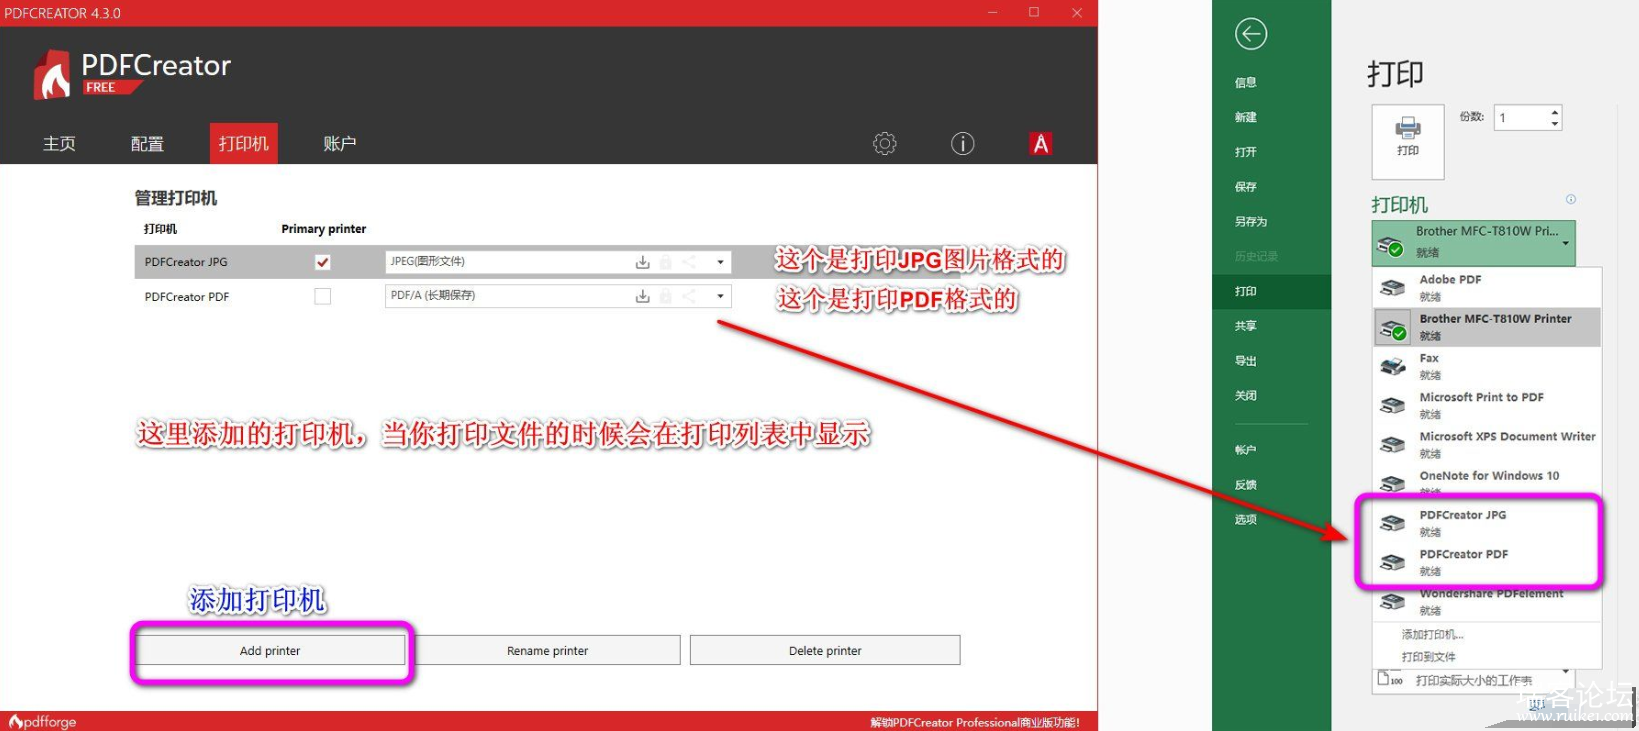The width and height of the screenshot is (1639, 731).
Task: Select Wondershare PDFelement printer icon
Action: pos(1393,601)
